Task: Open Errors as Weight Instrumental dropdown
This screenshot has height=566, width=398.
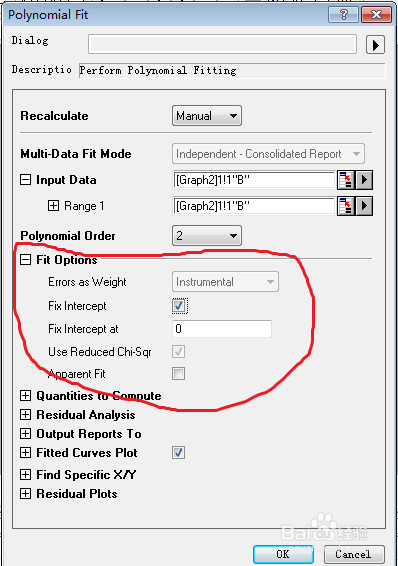Action: [225, 282]
